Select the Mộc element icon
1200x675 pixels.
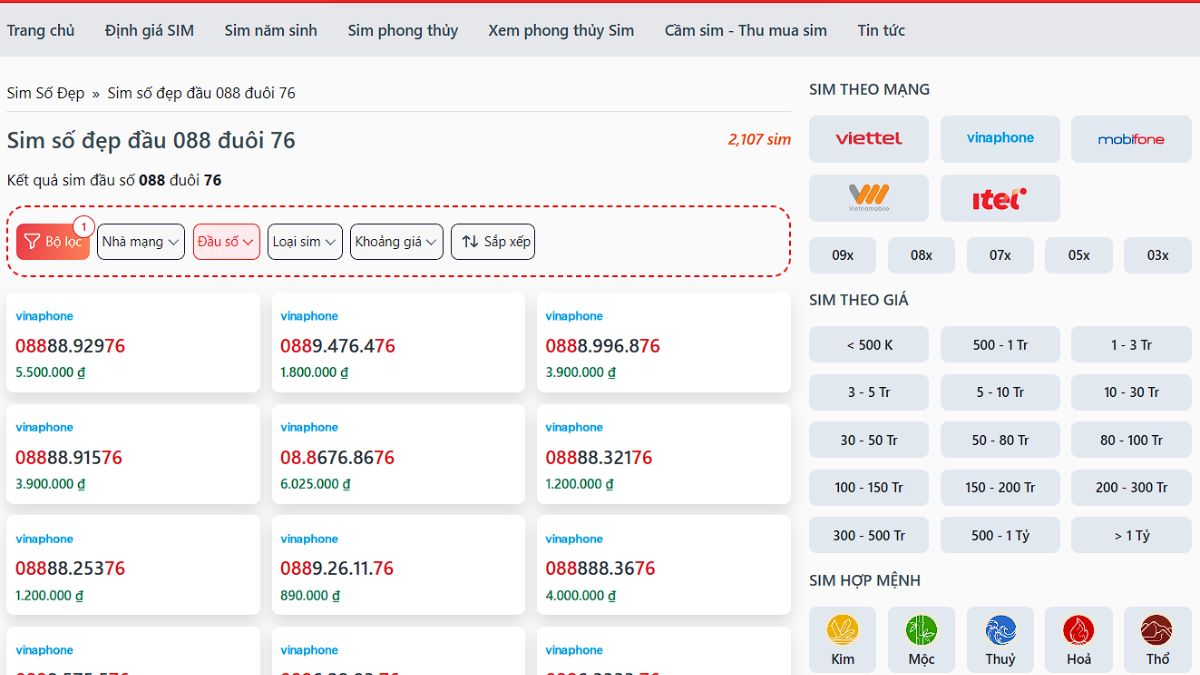(x=921, y=630)
